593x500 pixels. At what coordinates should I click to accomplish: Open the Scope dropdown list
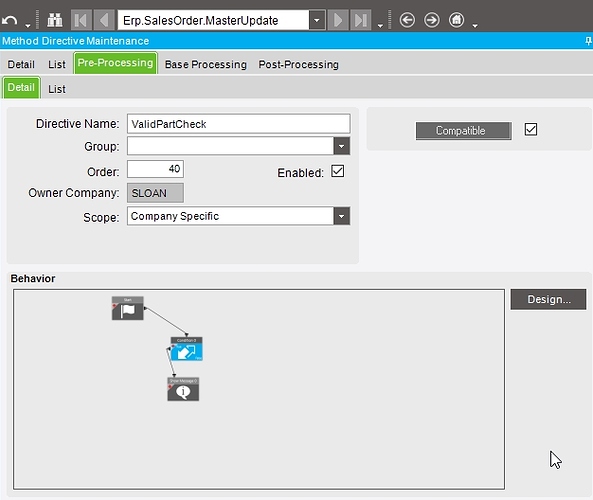342,216
